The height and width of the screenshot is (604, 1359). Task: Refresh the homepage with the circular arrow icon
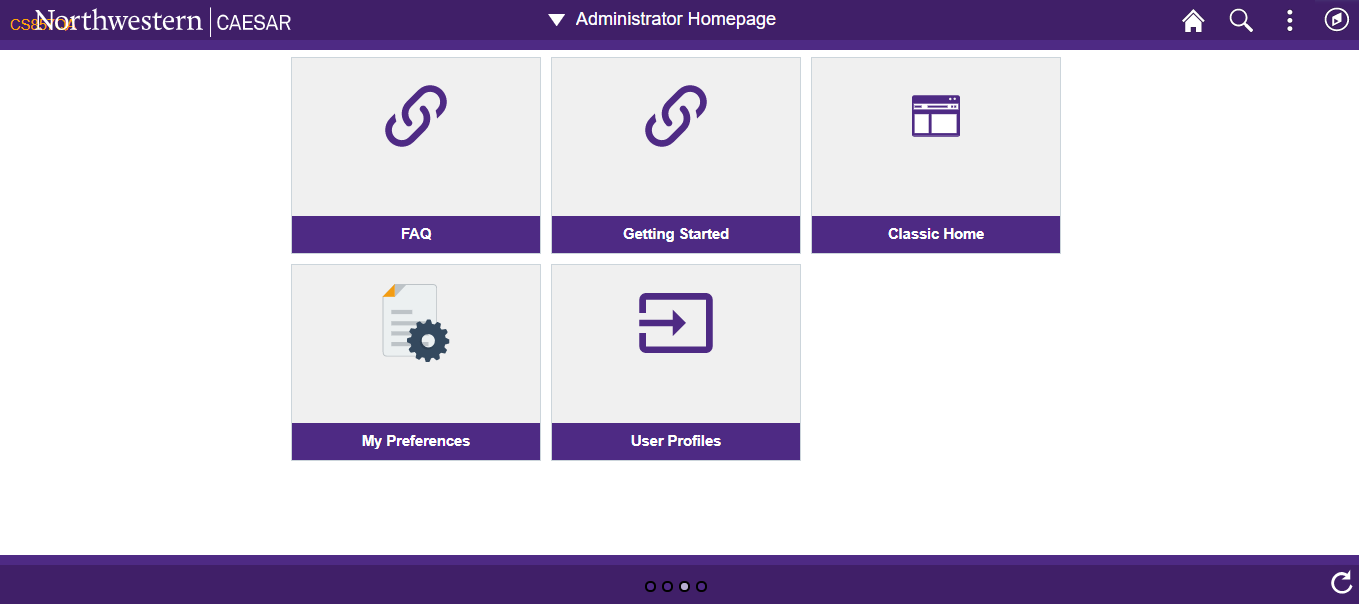click(1343, 580)
